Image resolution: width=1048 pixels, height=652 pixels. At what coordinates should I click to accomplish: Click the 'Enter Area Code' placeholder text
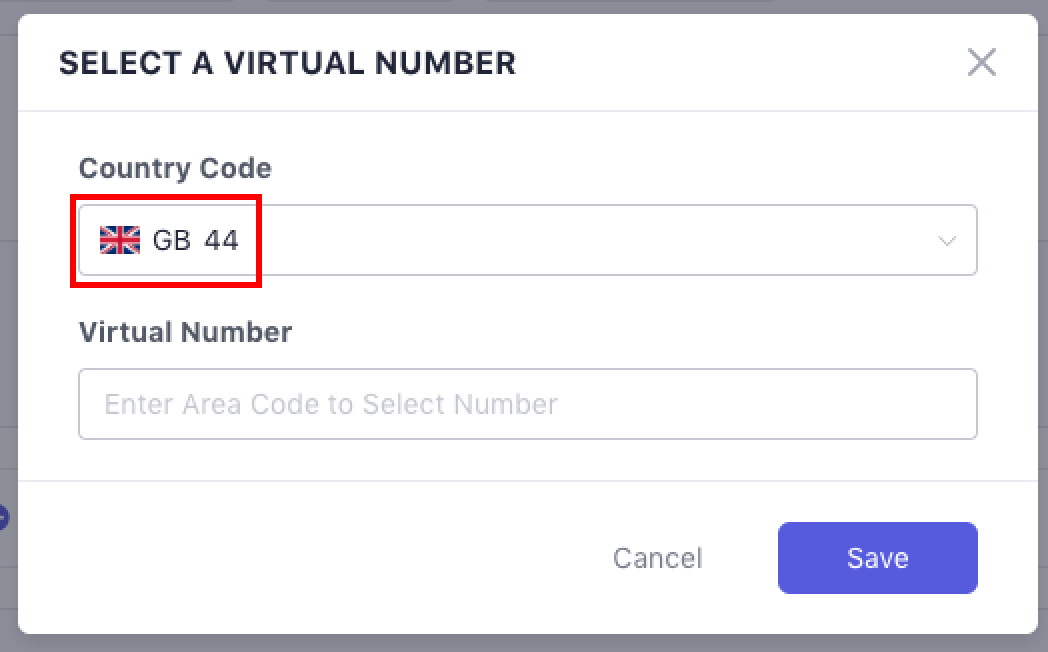point(331,404)
